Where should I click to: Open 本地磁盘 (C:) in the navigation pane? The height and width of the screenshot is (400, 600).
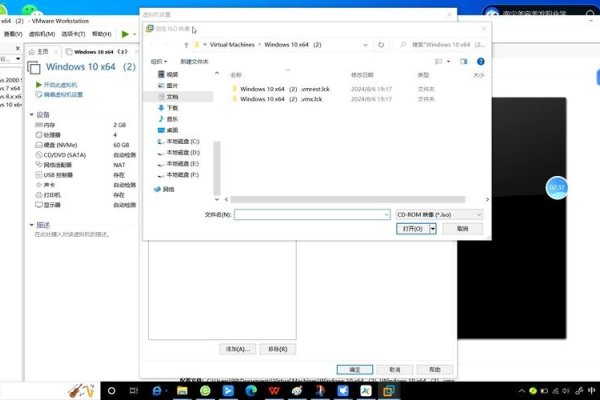click(x=179, y=141)
